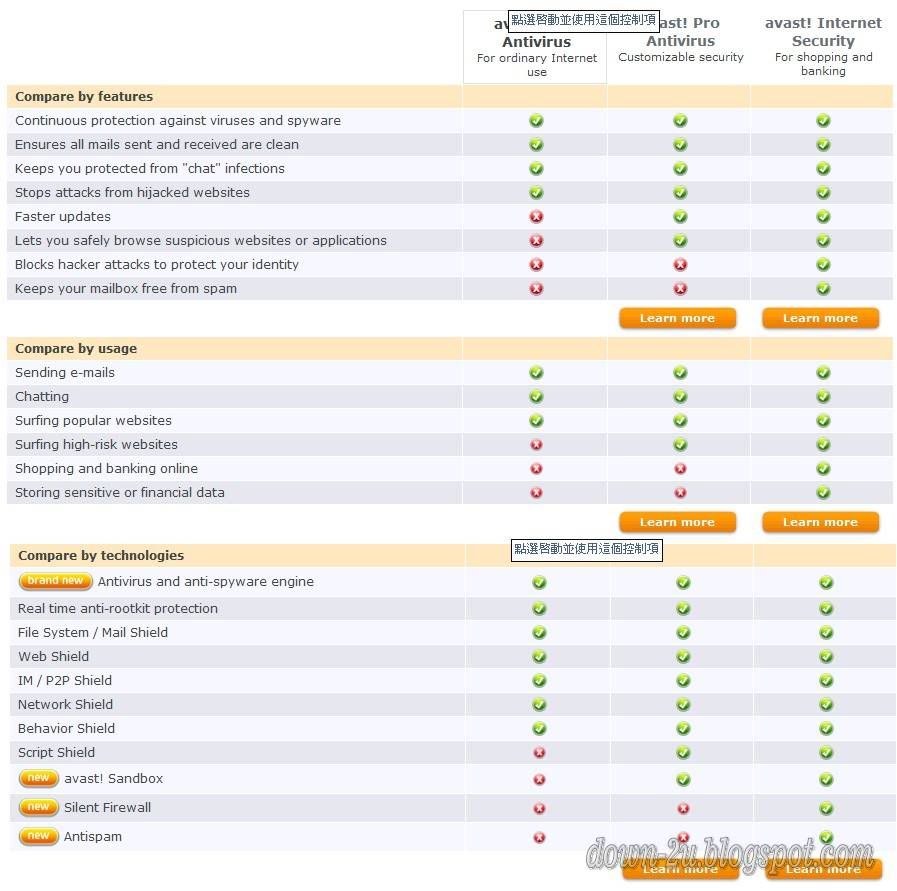This screenshot has width=897, height=891.
Task: Click the Compare by technologies section header
Action: (101, 555)
